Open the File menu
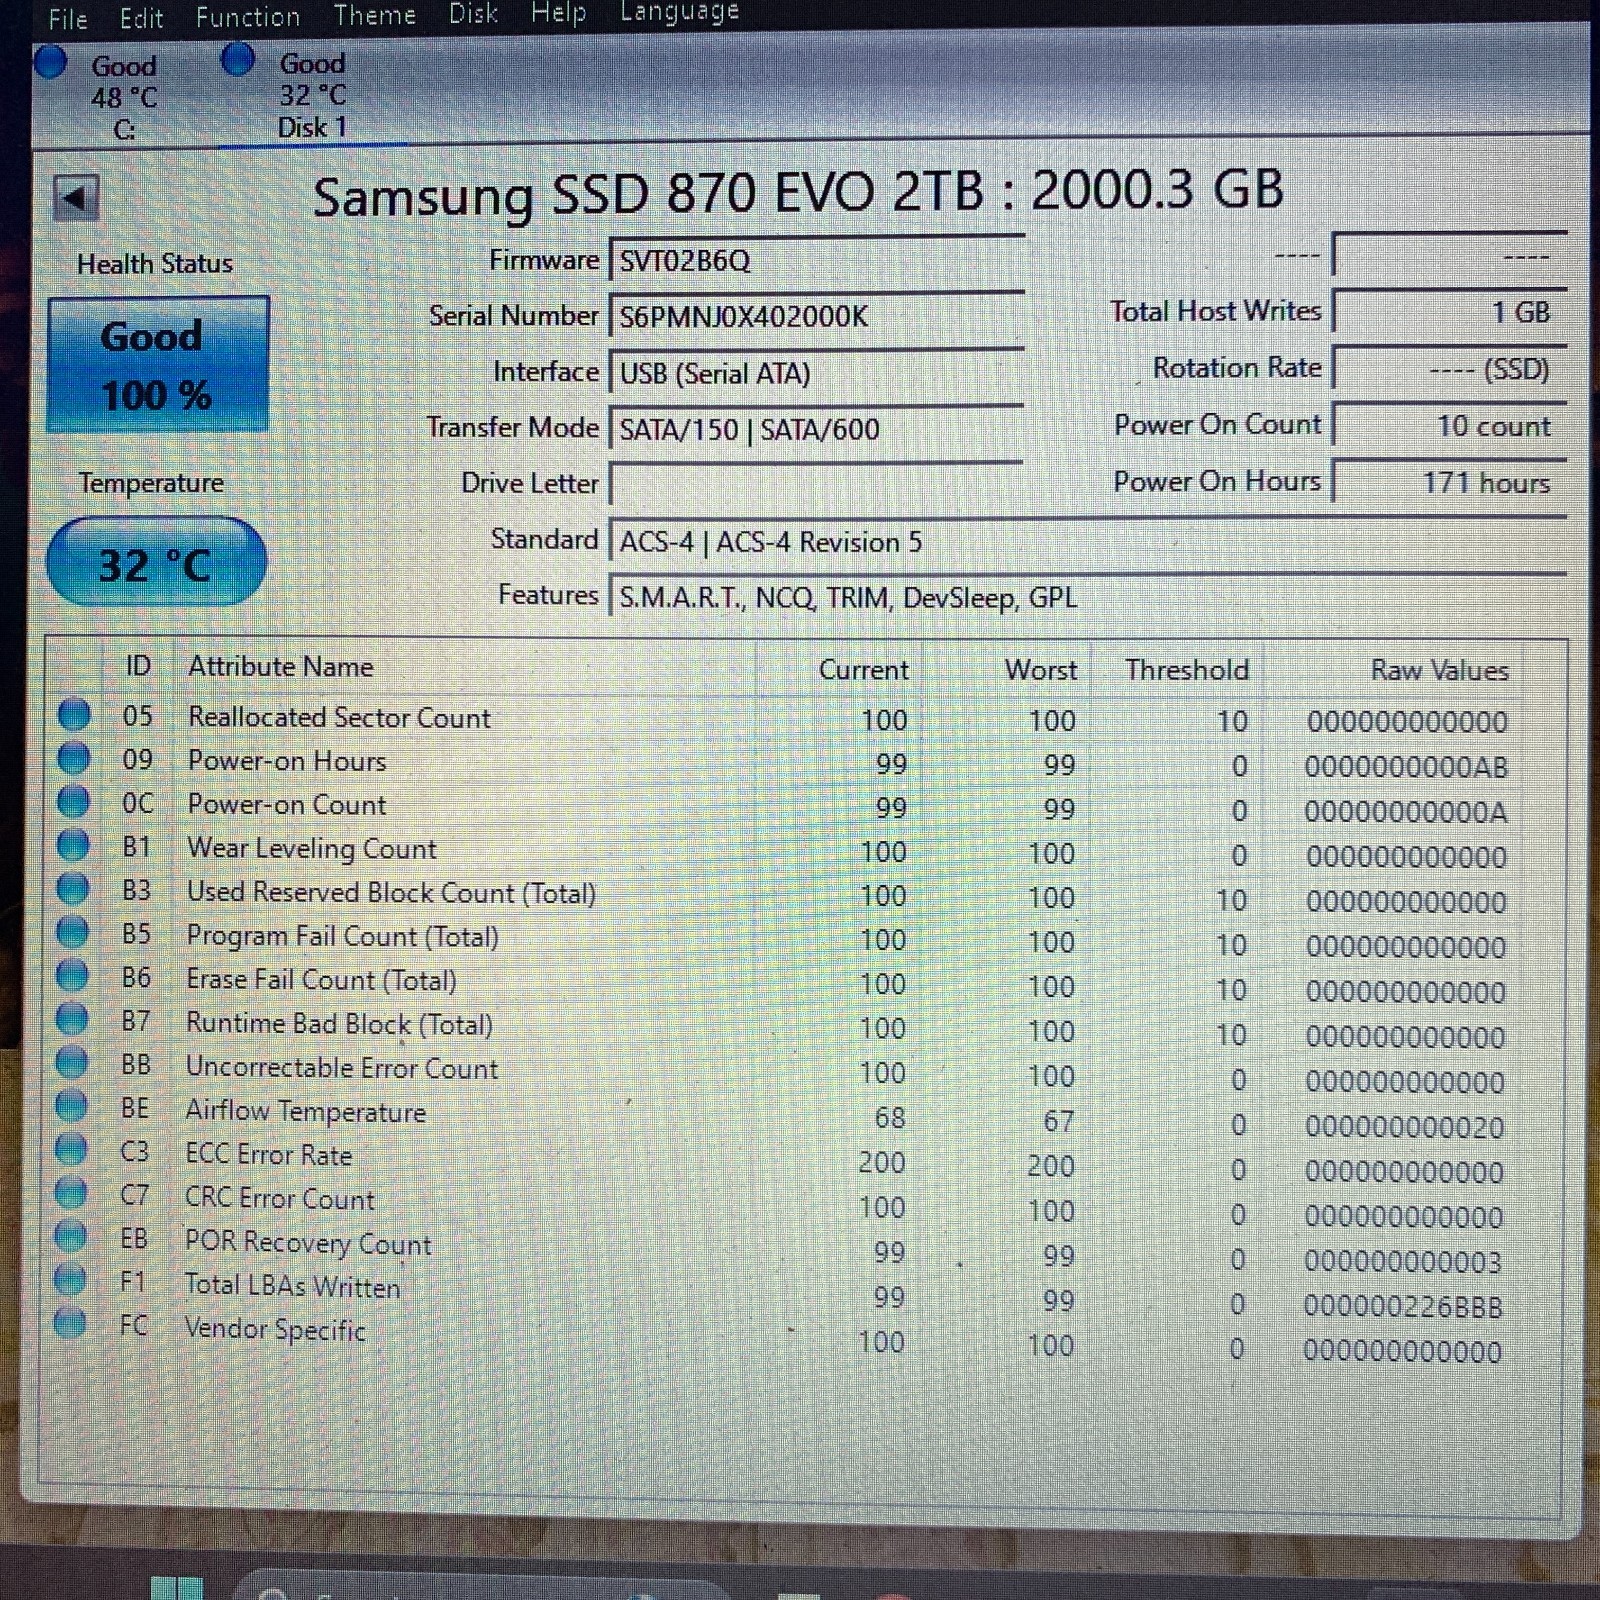1600x1600 pixels. [68, 18]
